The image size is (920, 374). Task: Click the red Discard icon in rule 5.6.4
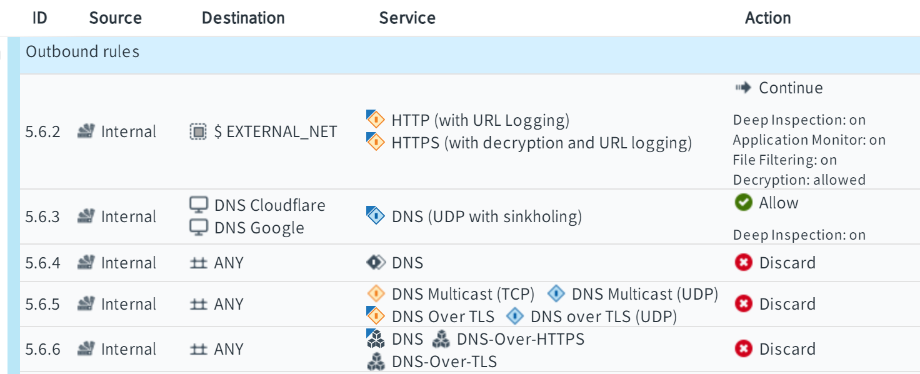[x=743, y=262]
